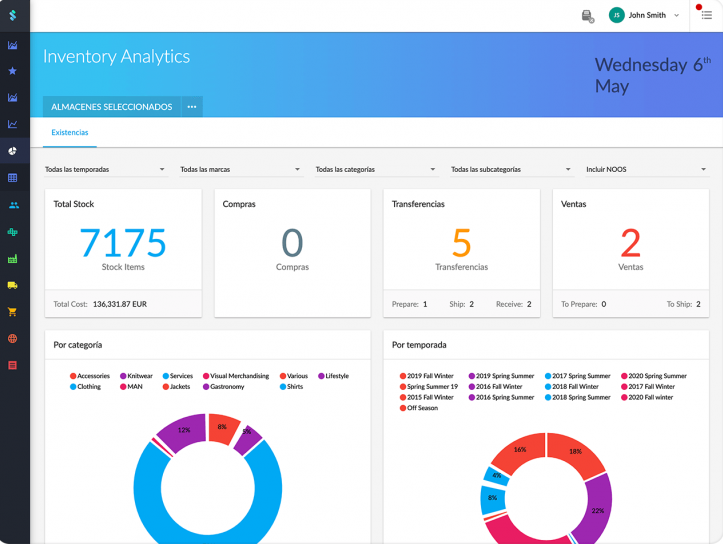Open the green factory icon in sidebar
The image size is (723, 544).
13,259
